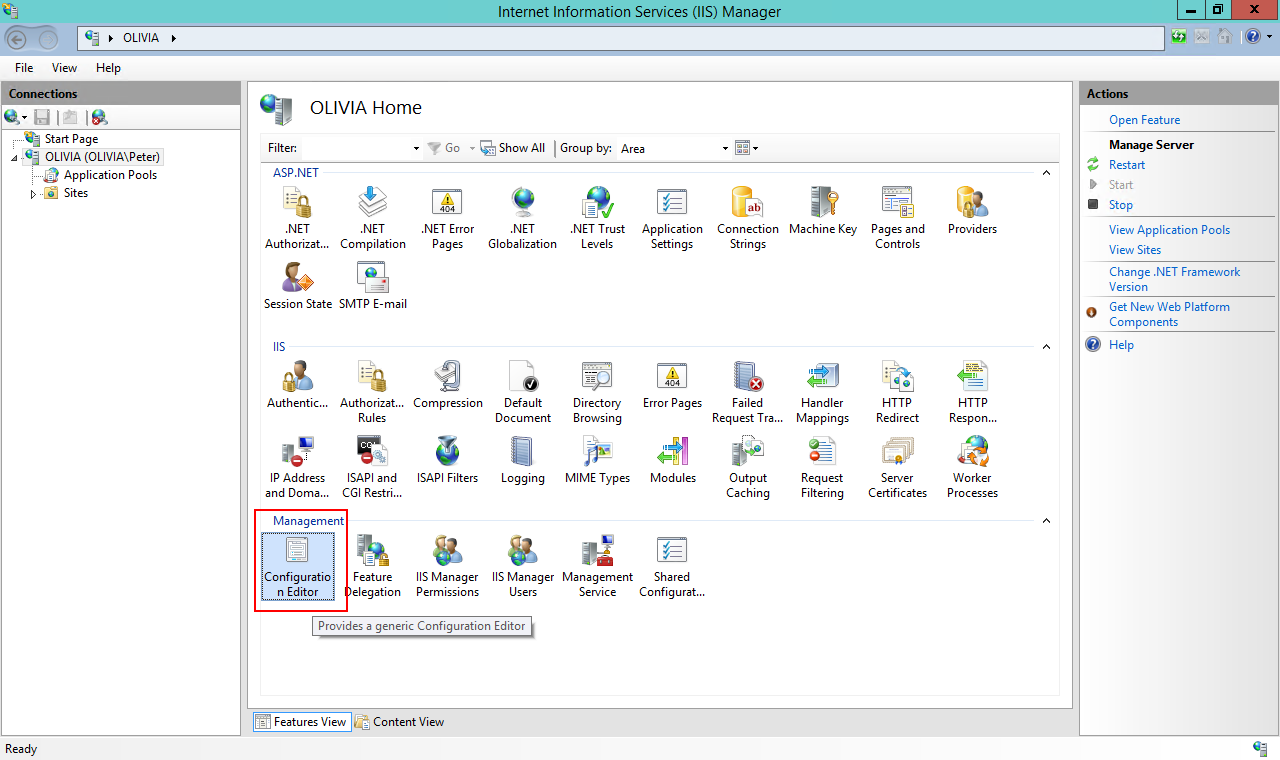Select the Providers icon

coord(972,211)
